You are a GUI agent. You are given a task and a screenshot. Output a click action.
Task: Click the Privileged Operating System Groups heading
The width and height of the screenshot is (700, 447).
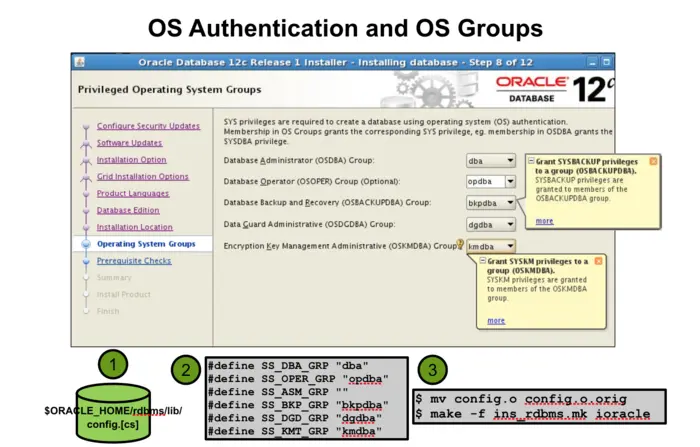169,89
